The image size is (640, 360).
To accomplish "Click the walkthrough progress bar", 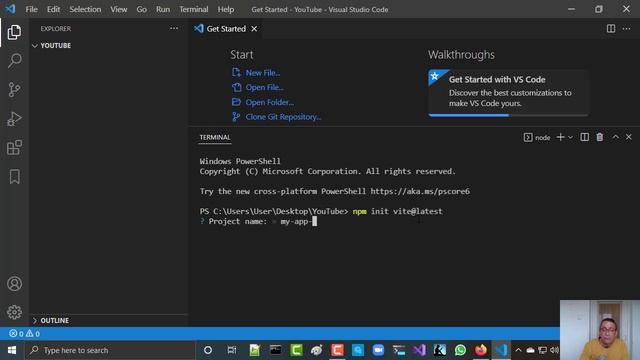I will pos(508,115).
